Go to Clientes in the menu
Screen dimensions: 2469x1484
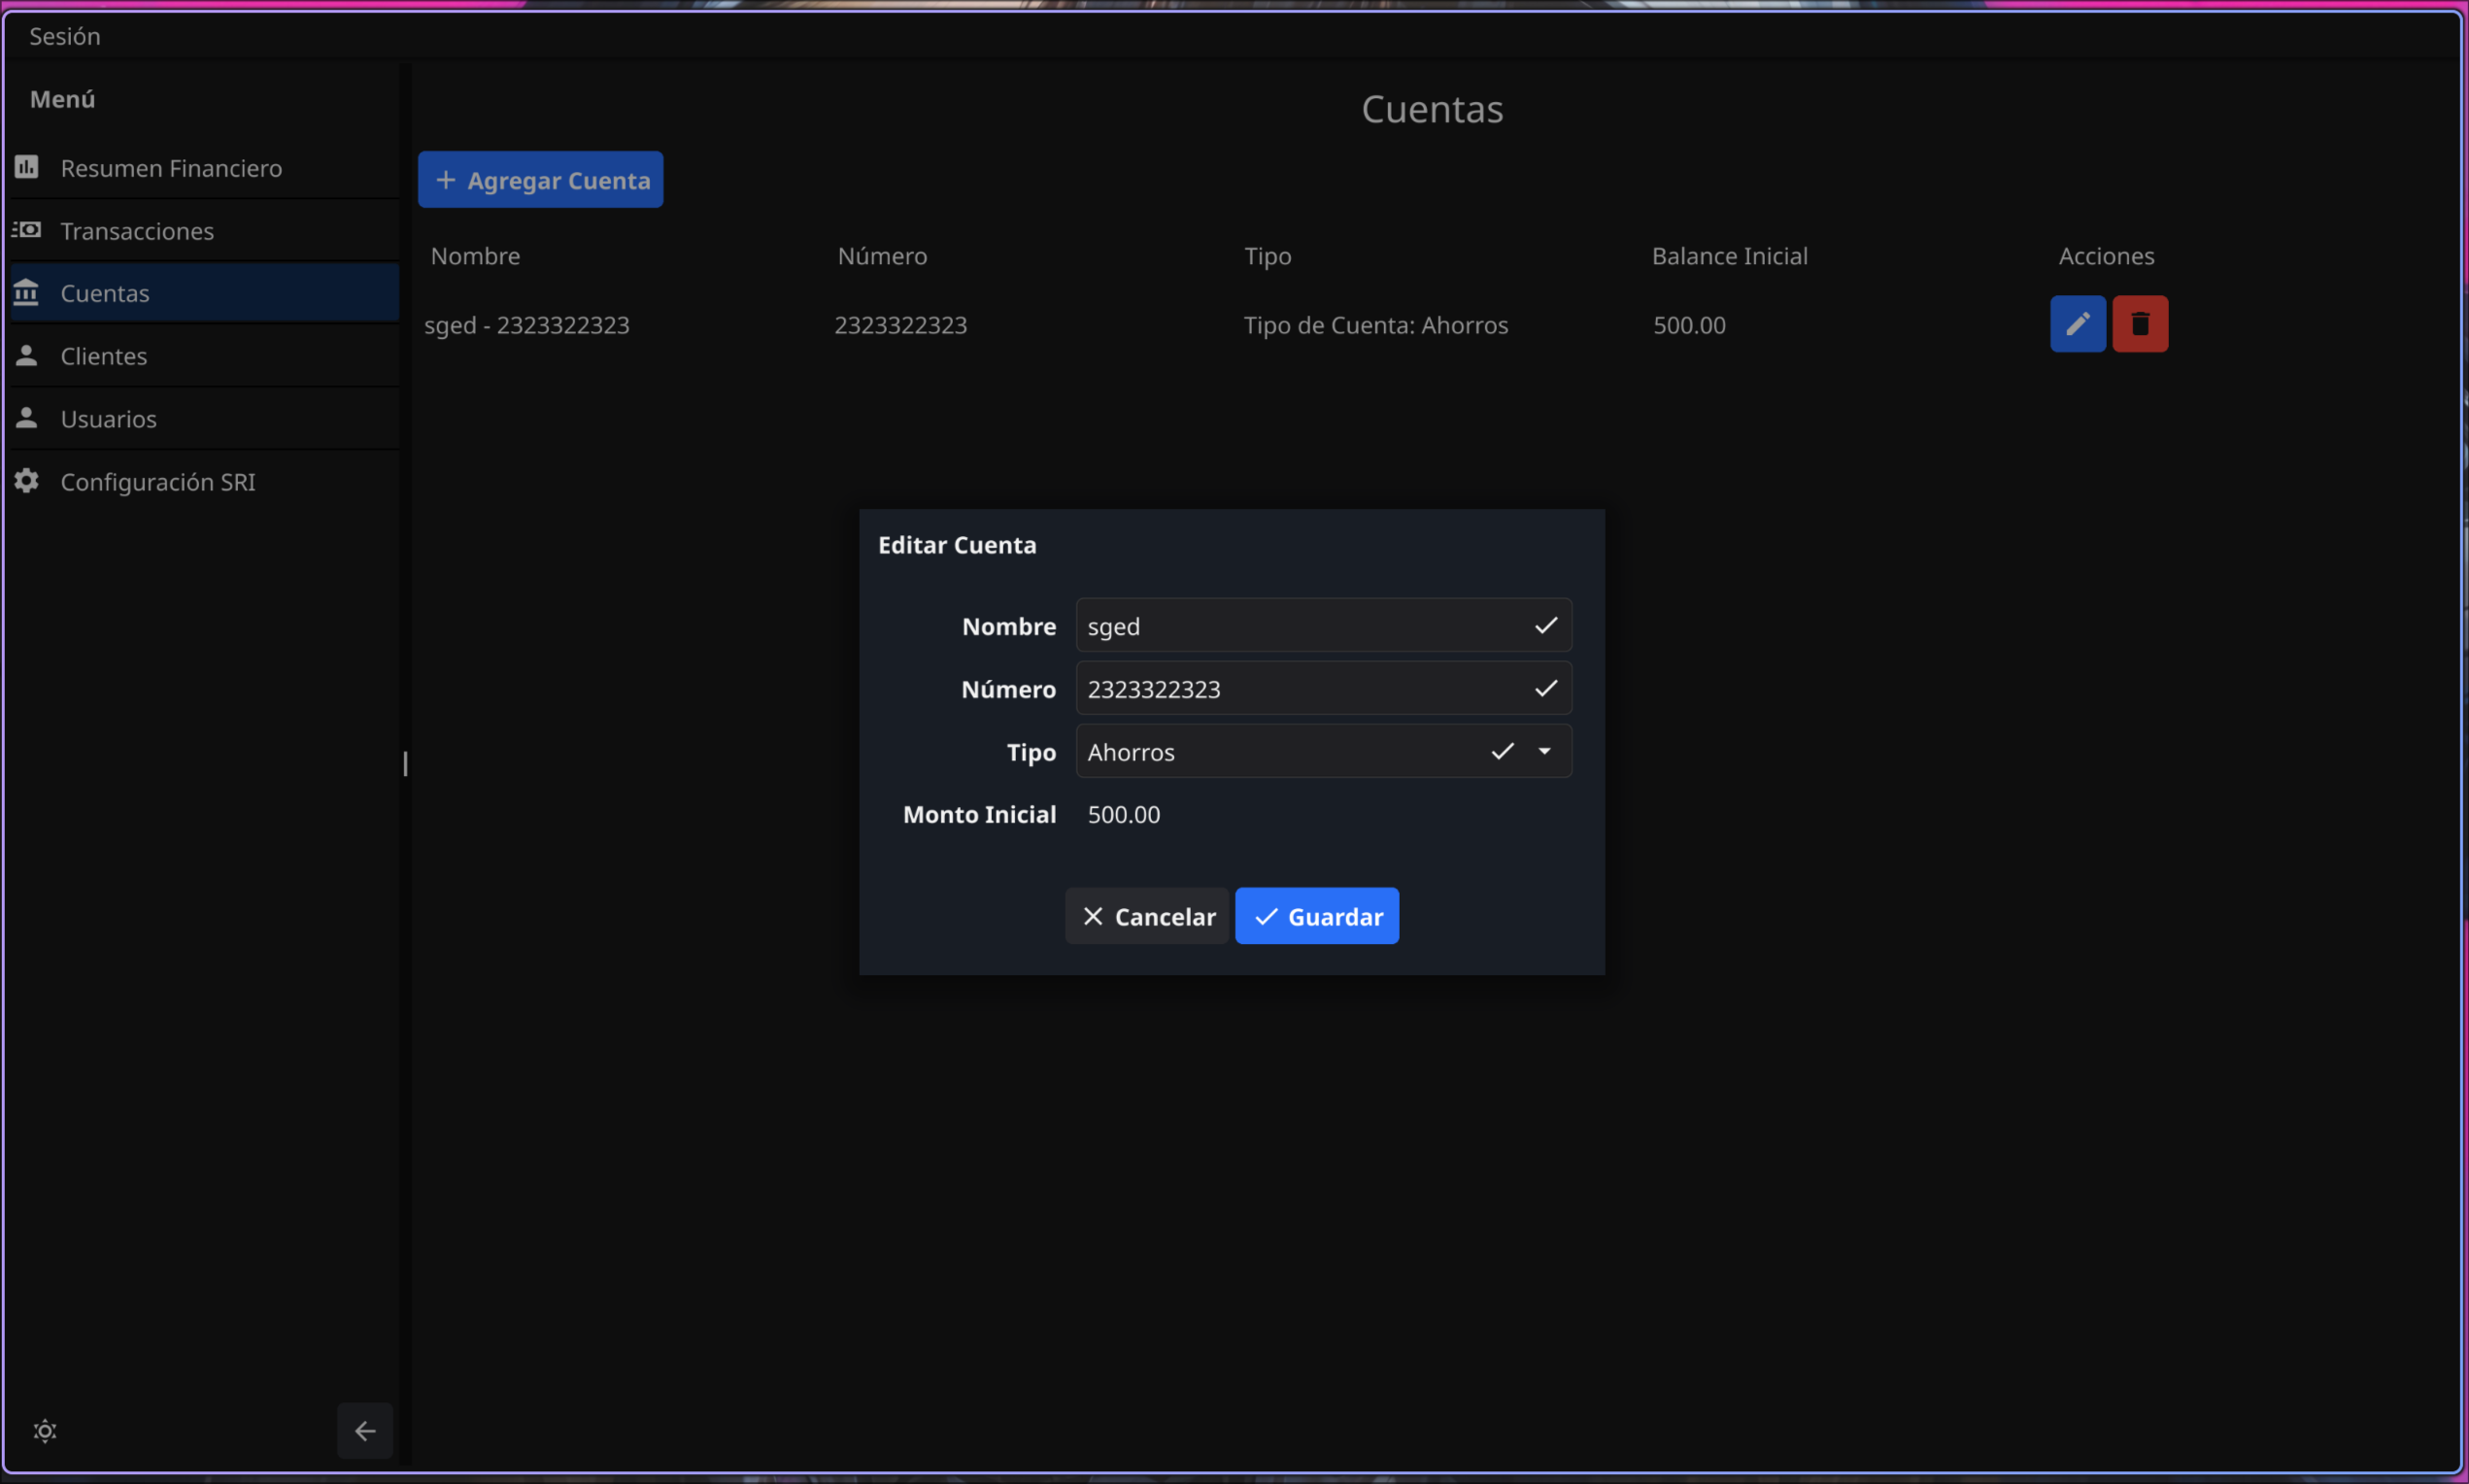[x=104, y=356]
